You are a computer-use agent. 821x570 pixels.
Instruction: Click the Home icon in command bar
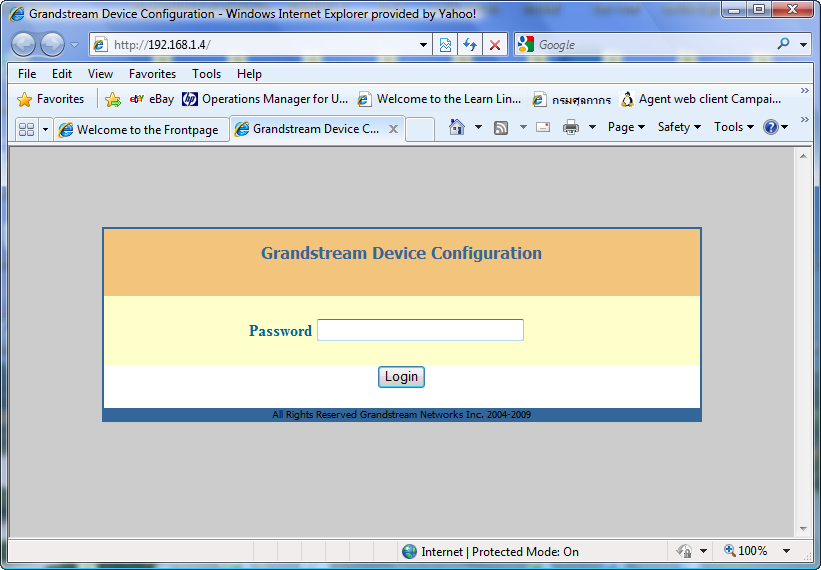pyautogui.click(x=457, y=127)
